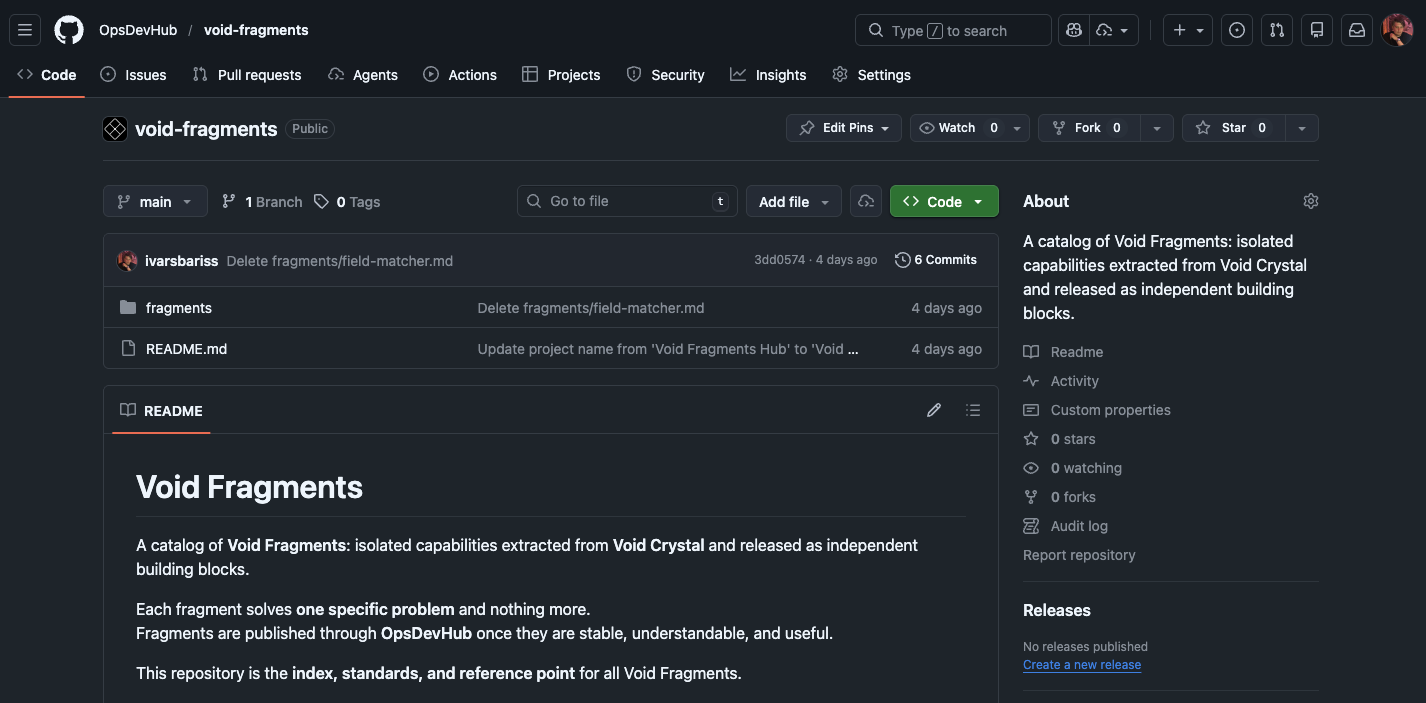Click Create a new release link
Image resolution: width=1426 pixels, height=703 pixels.
(1082, 665)
